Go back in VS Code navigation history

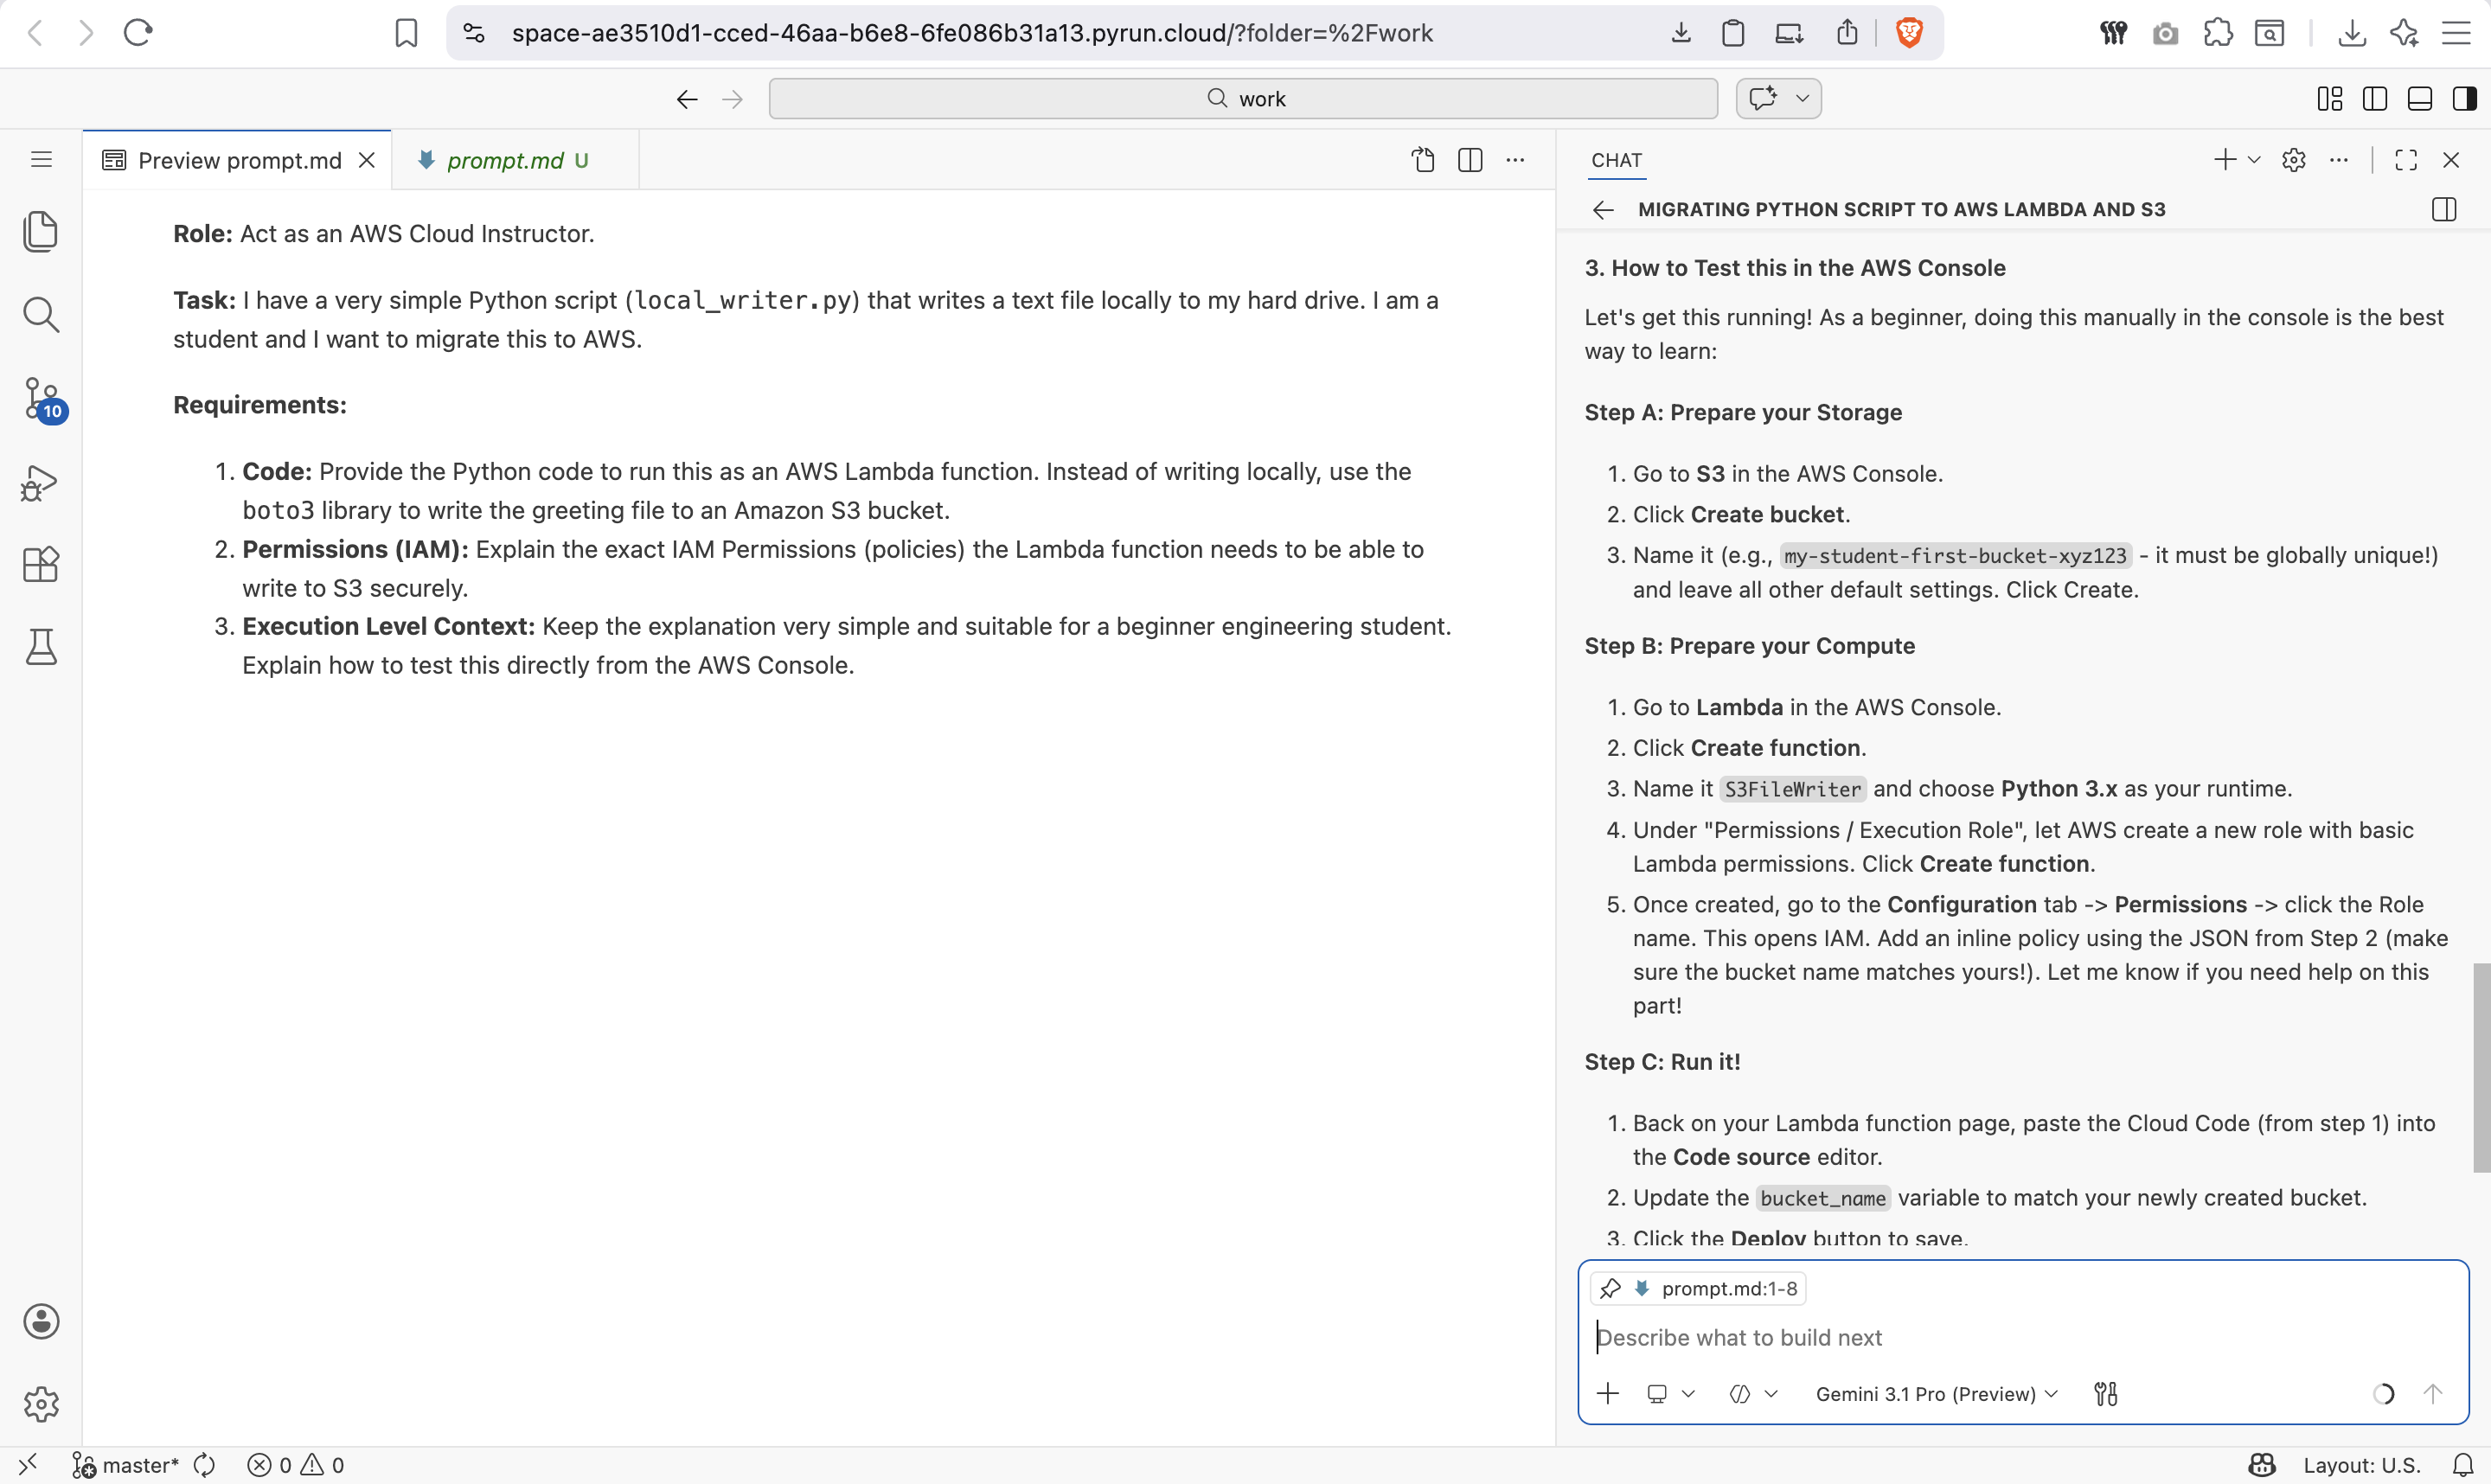tap(687, 99)
